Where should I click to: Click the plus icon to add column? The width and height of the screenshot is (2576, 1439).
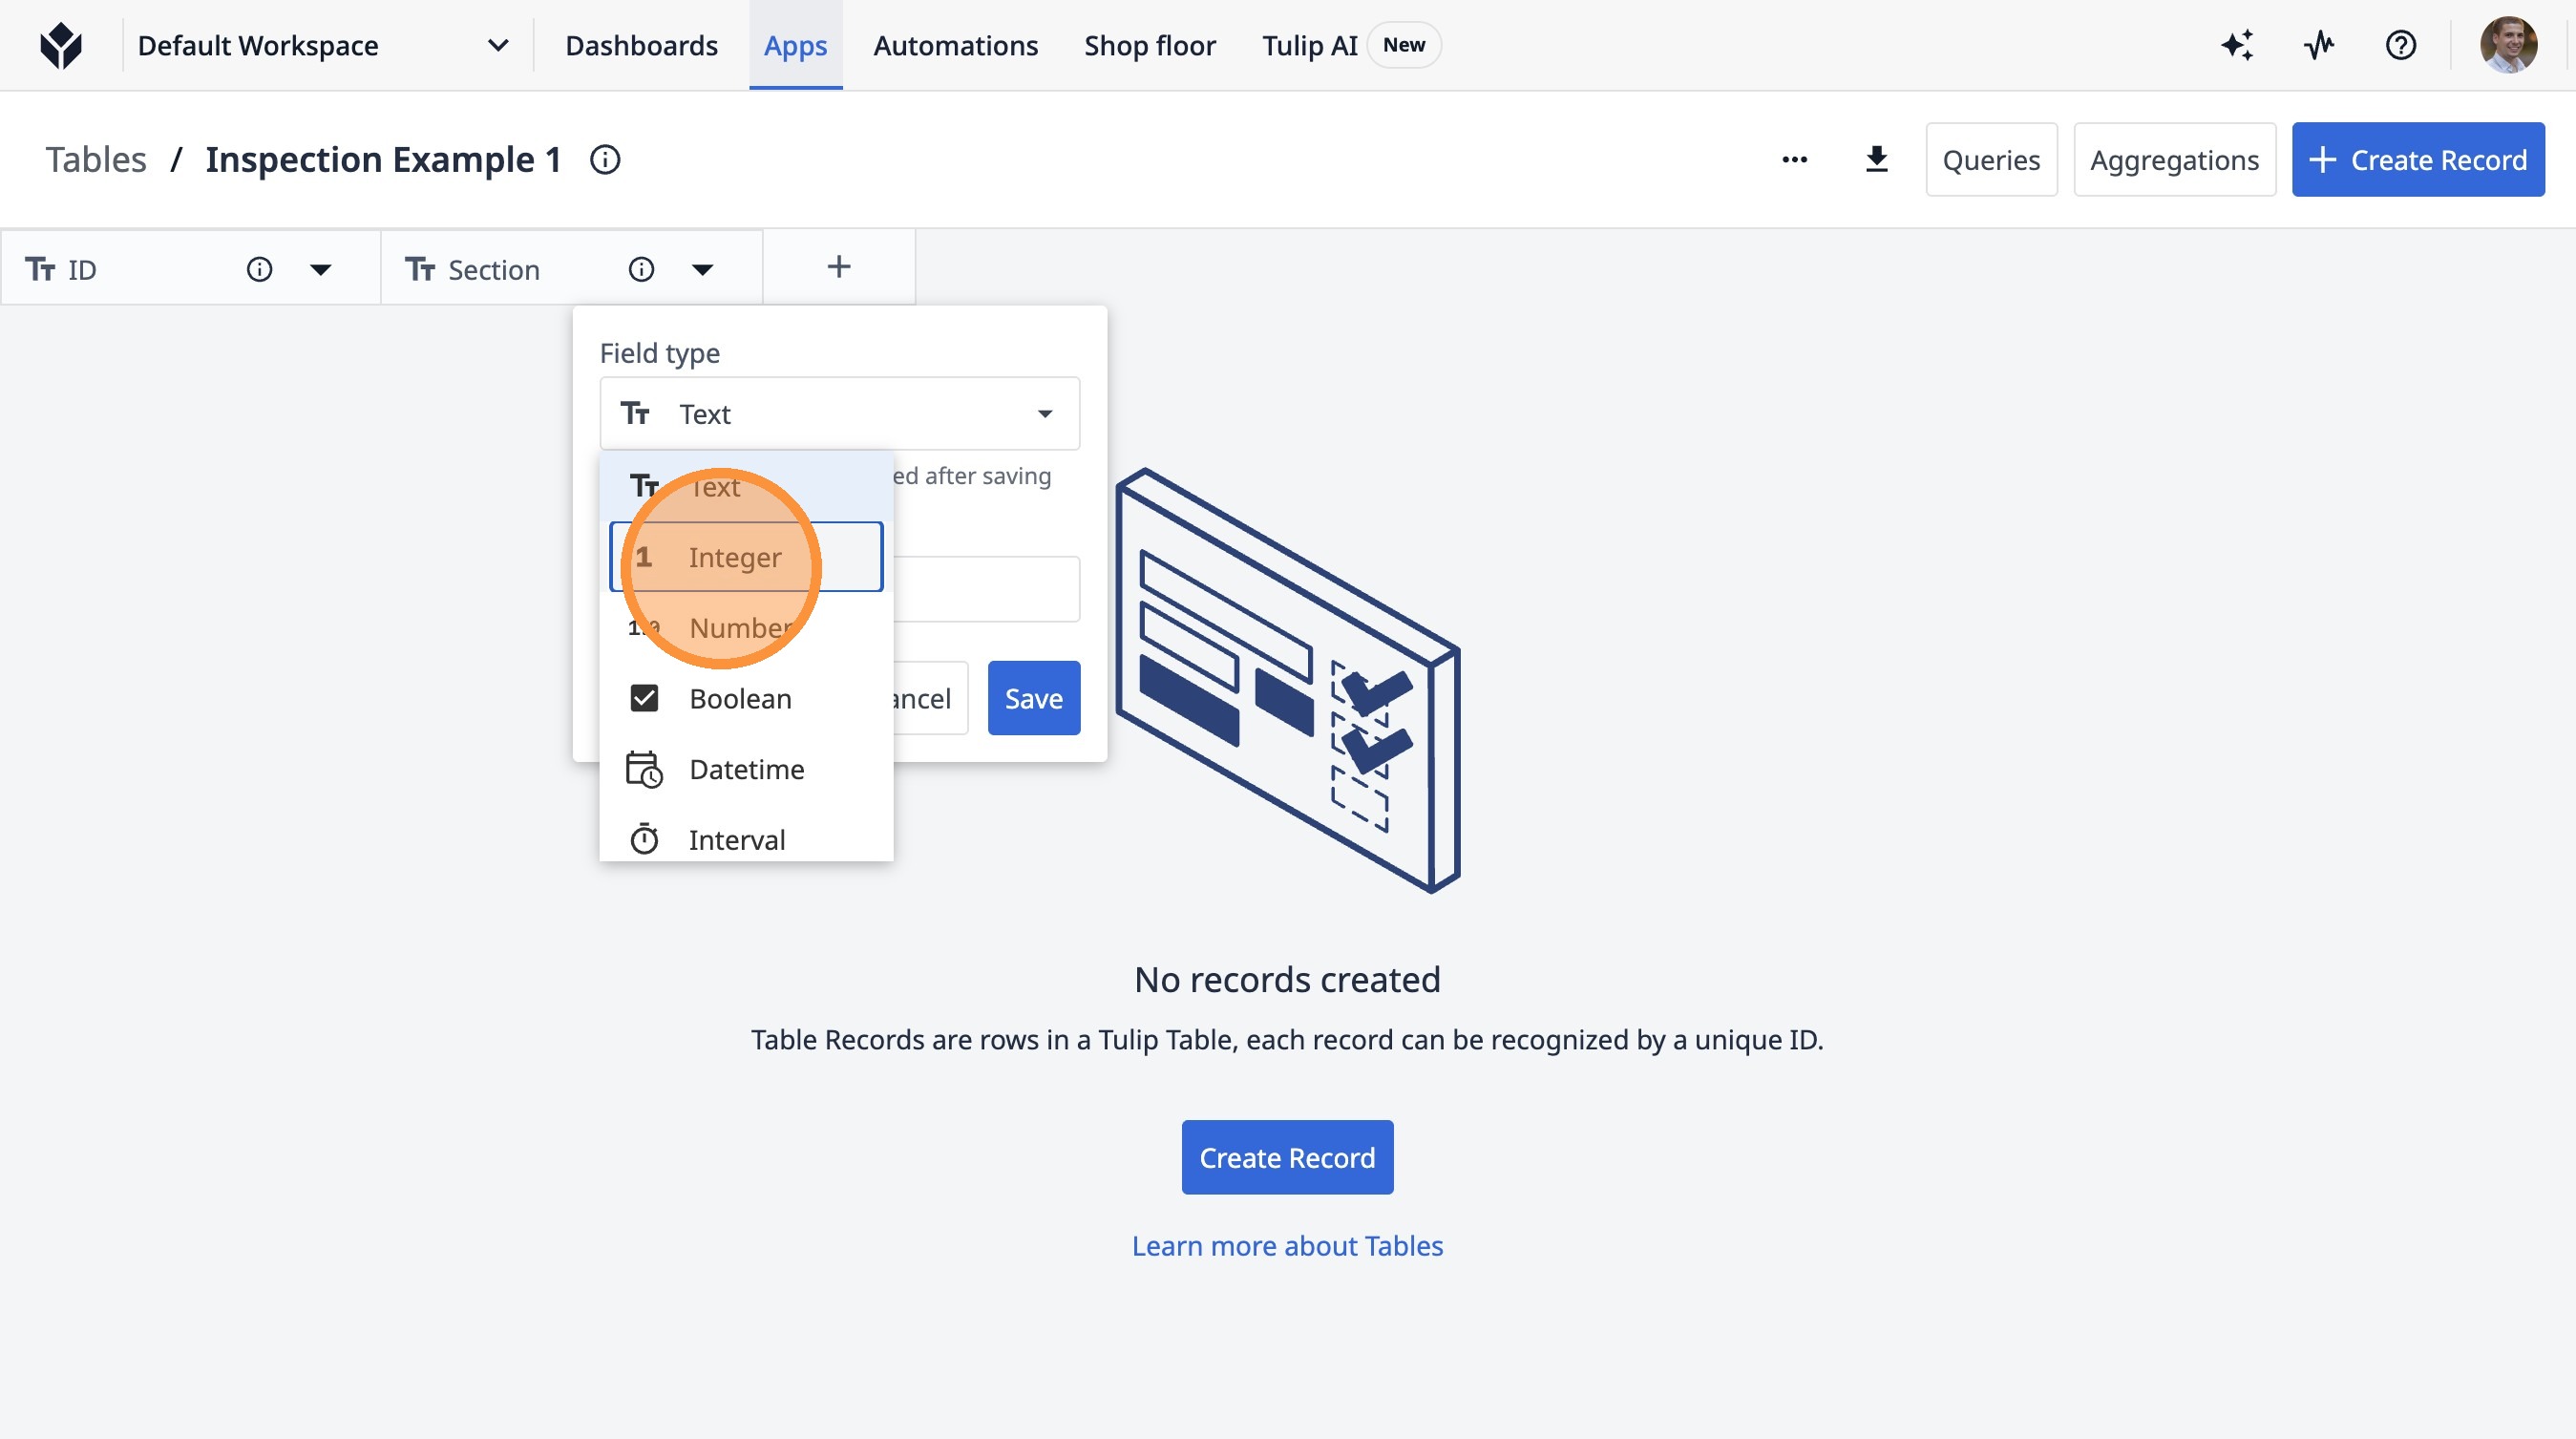pyautogui.click(x=838, y=267)
